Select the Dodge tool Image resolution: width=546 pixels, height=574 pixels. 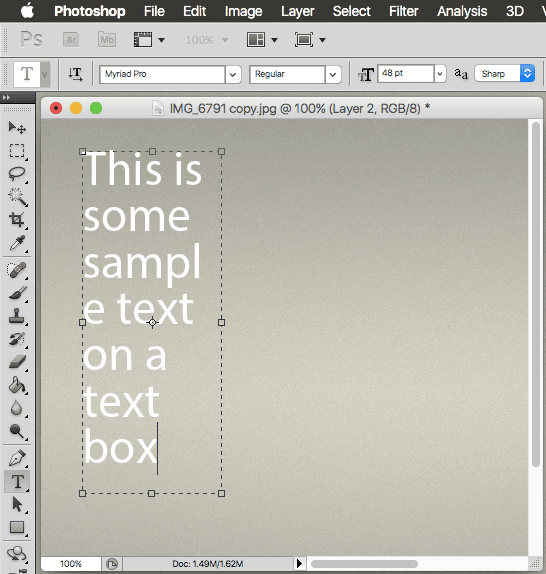pyautogui.click(x=17, y=431)
